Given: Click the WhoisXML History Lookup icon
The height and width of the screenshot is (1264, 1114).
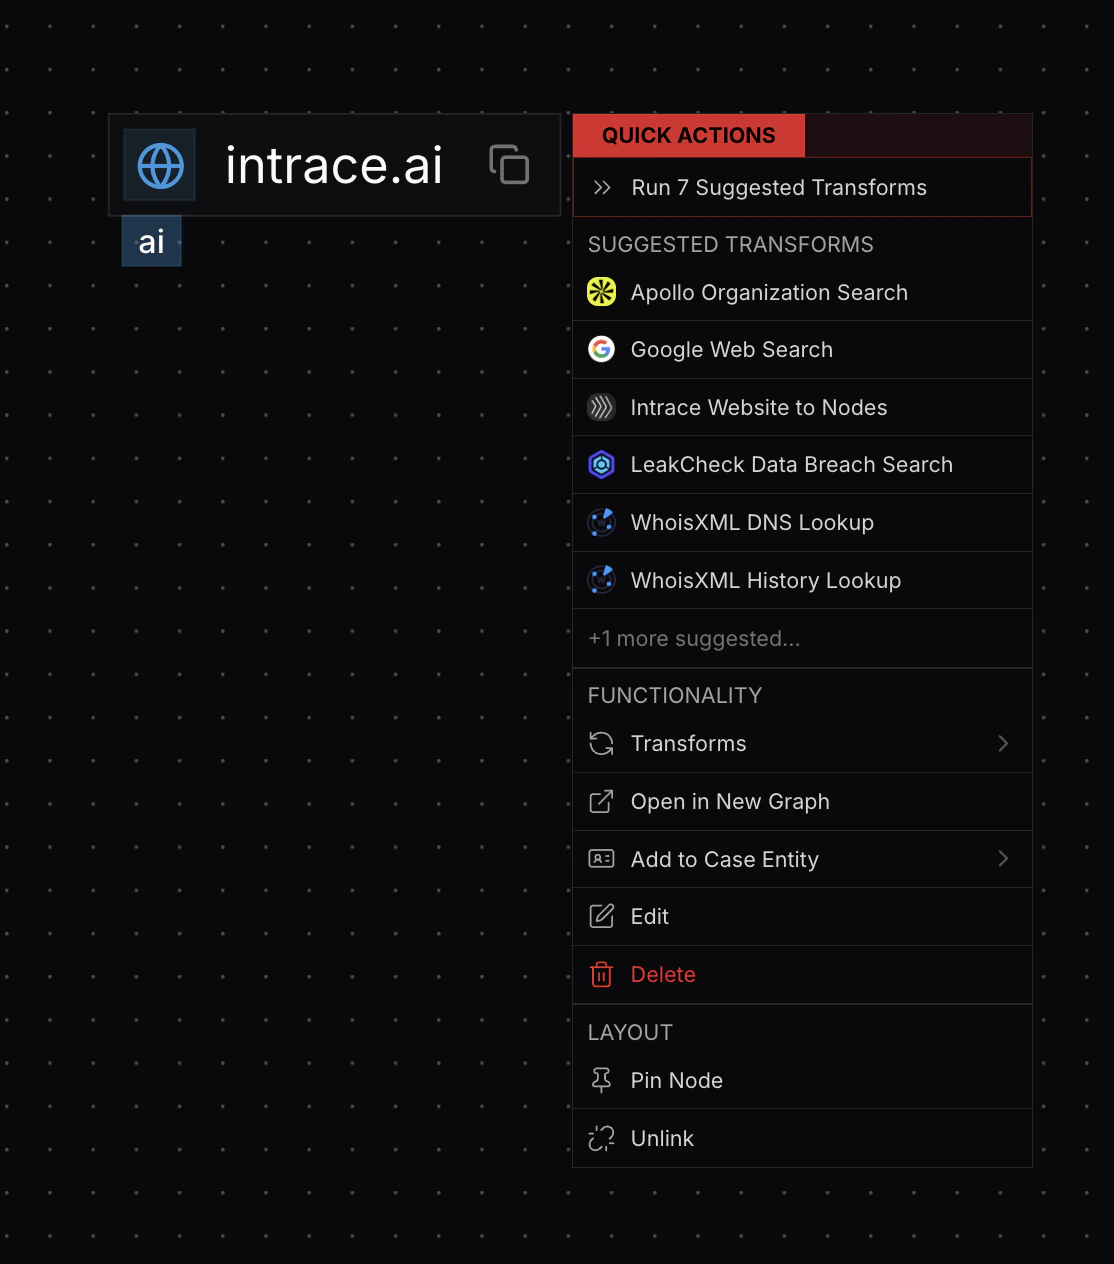Looking at the screenshot, I should point(601,580).
